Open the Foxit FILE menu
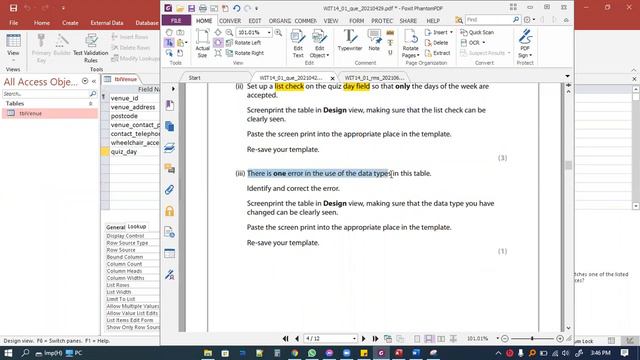The image size is (640, 360). (176, 20)
